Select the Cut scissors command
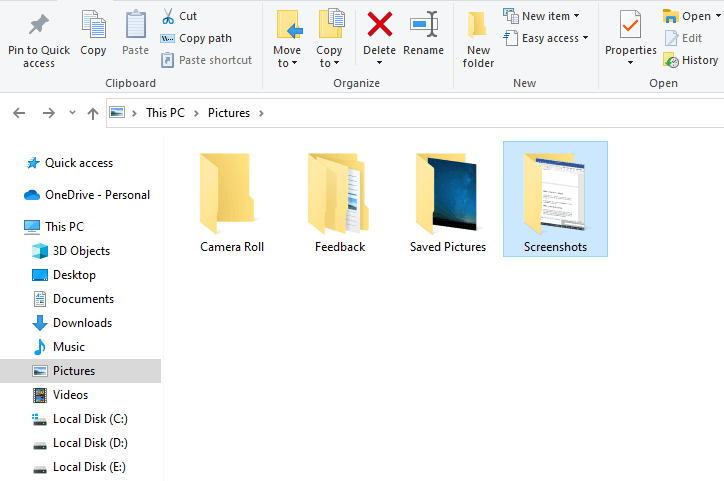724x481 pixels. pyautogui.click(x=179, y=16)
